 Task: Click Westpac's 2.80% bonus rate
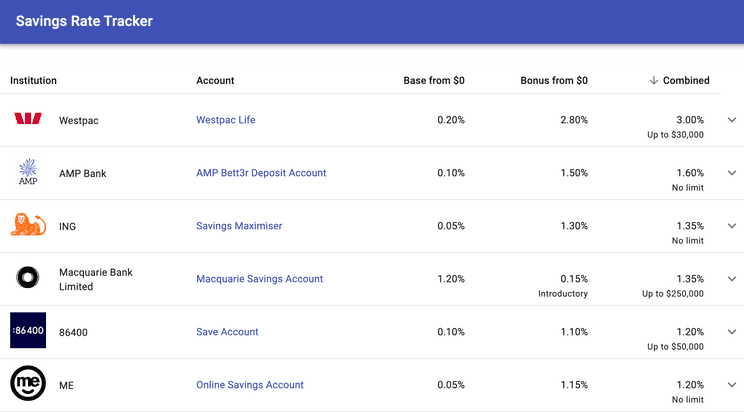pyautogui.click(x=574, y=120)
